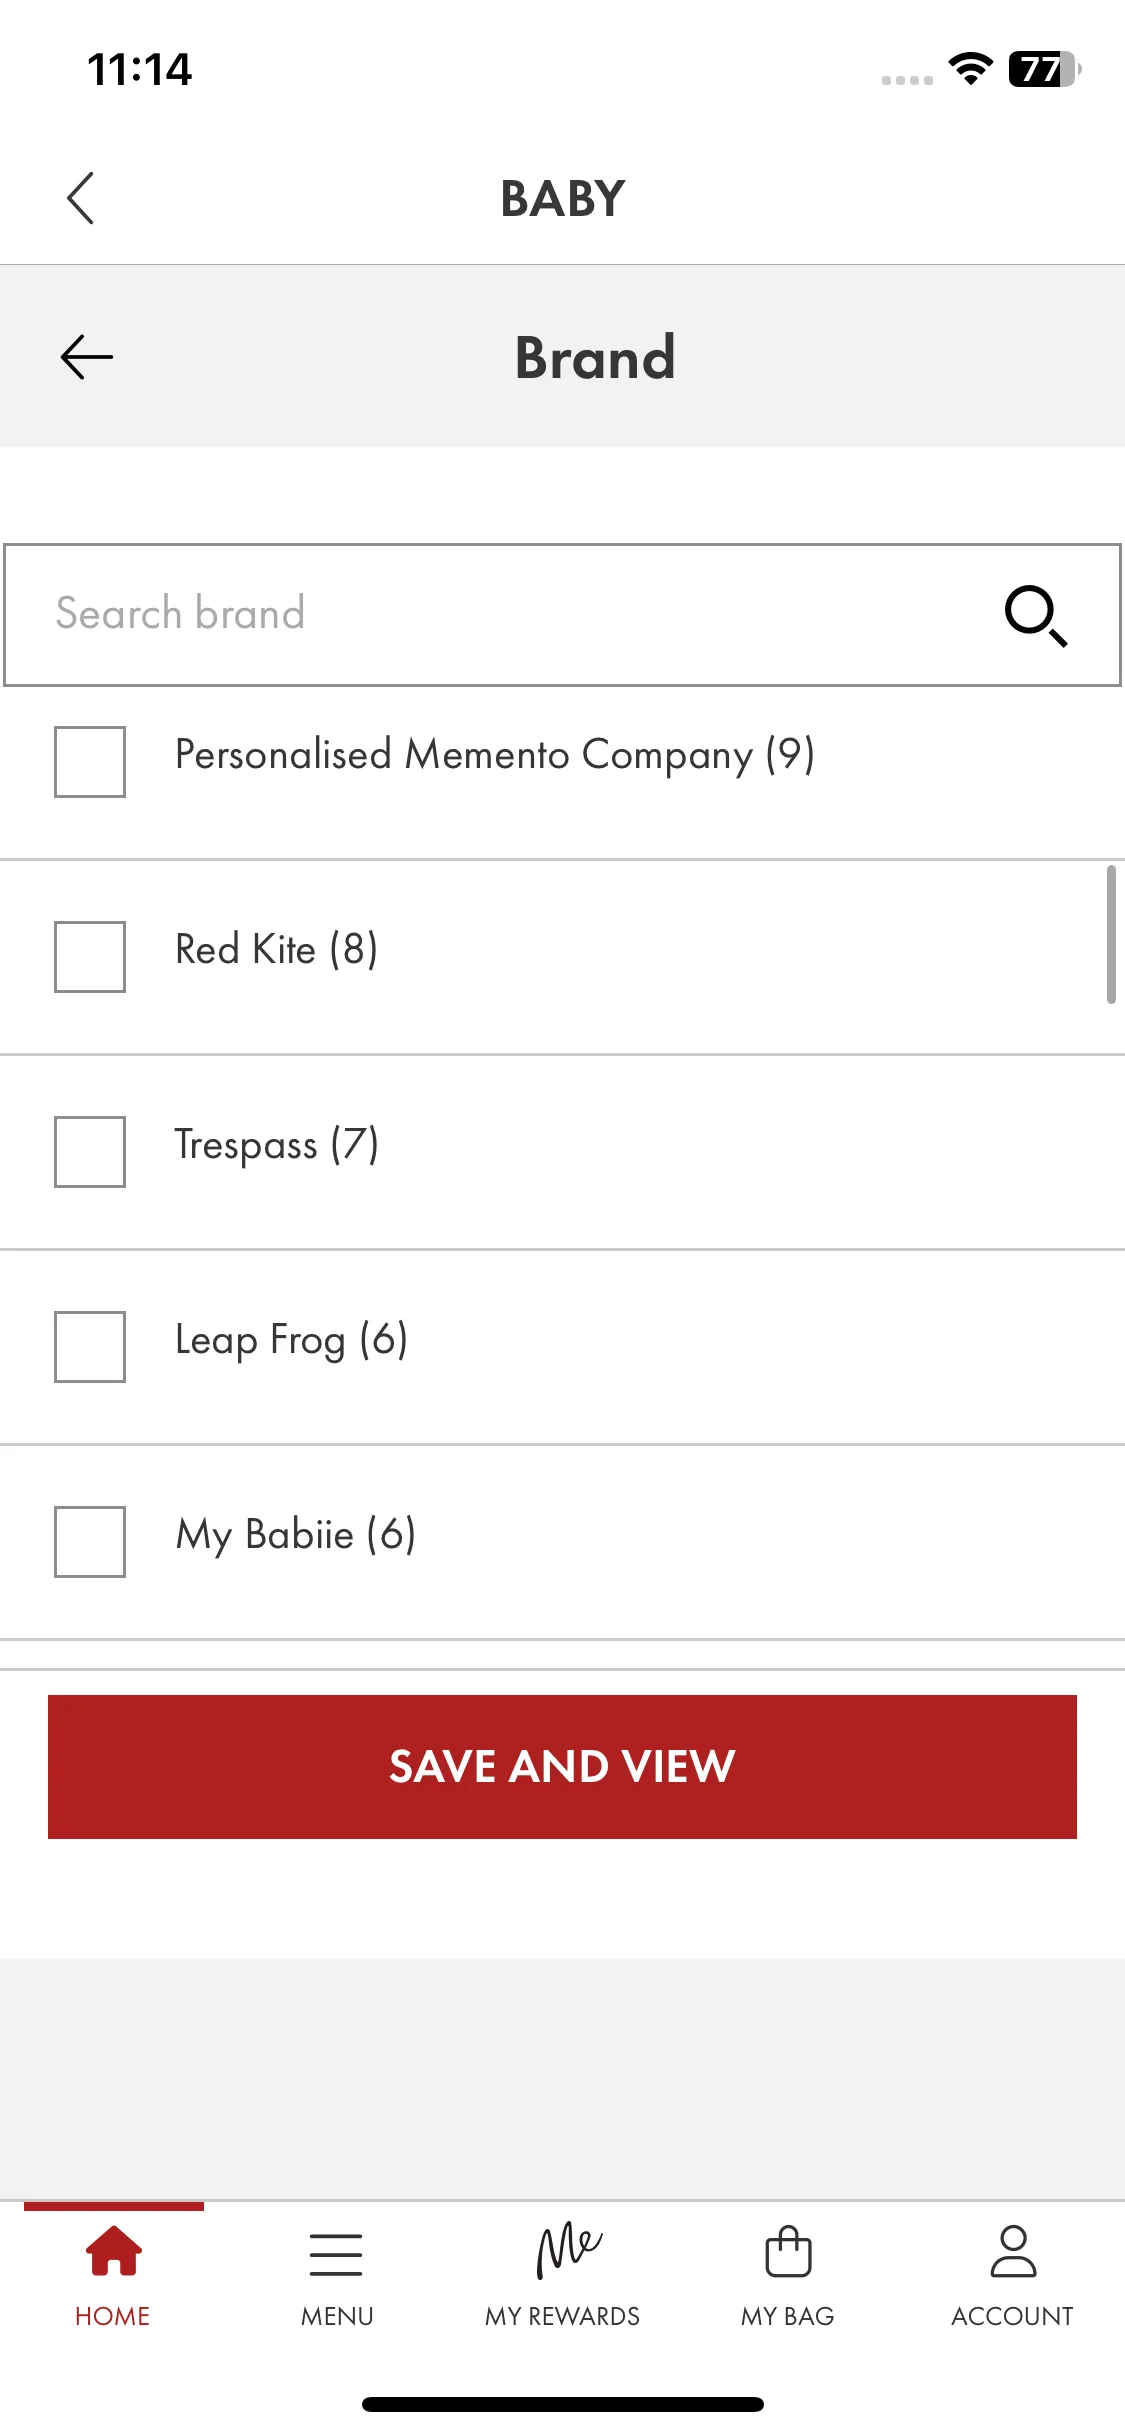The width and height of the screenshot is (1125, 2436).
Task: Tap the back chevron beside BABY title
Action: point(80,198)
